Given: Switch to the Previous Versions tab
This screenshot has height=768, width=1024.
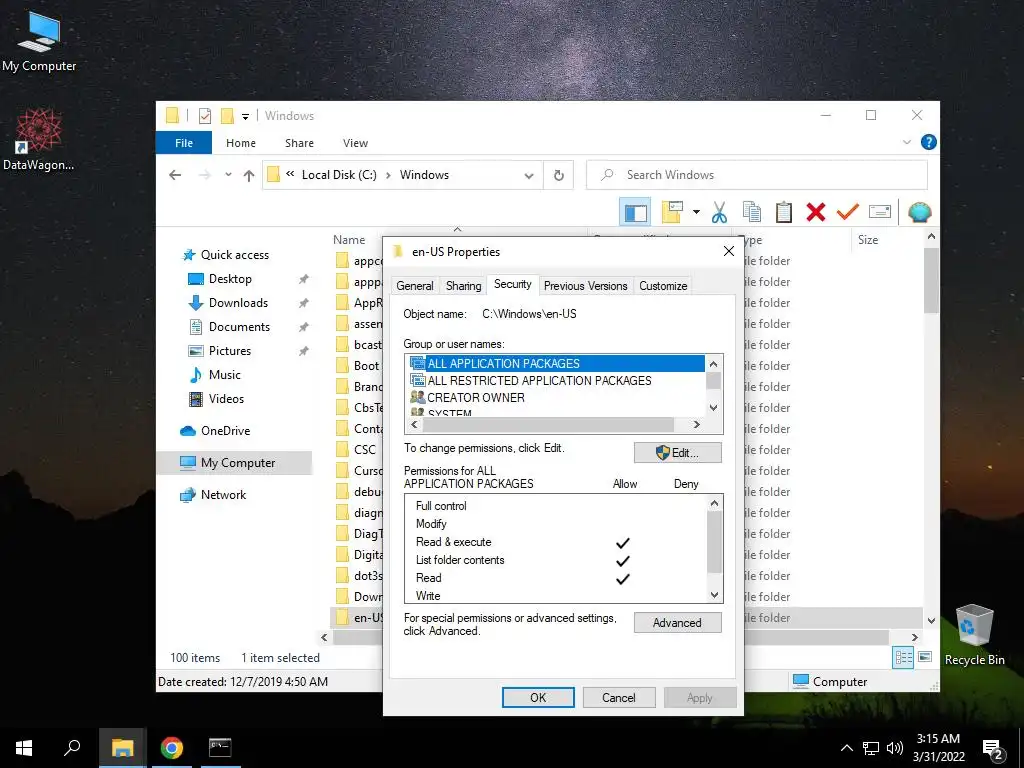Looking at the screenshot, I should click(x=586, y=285).
